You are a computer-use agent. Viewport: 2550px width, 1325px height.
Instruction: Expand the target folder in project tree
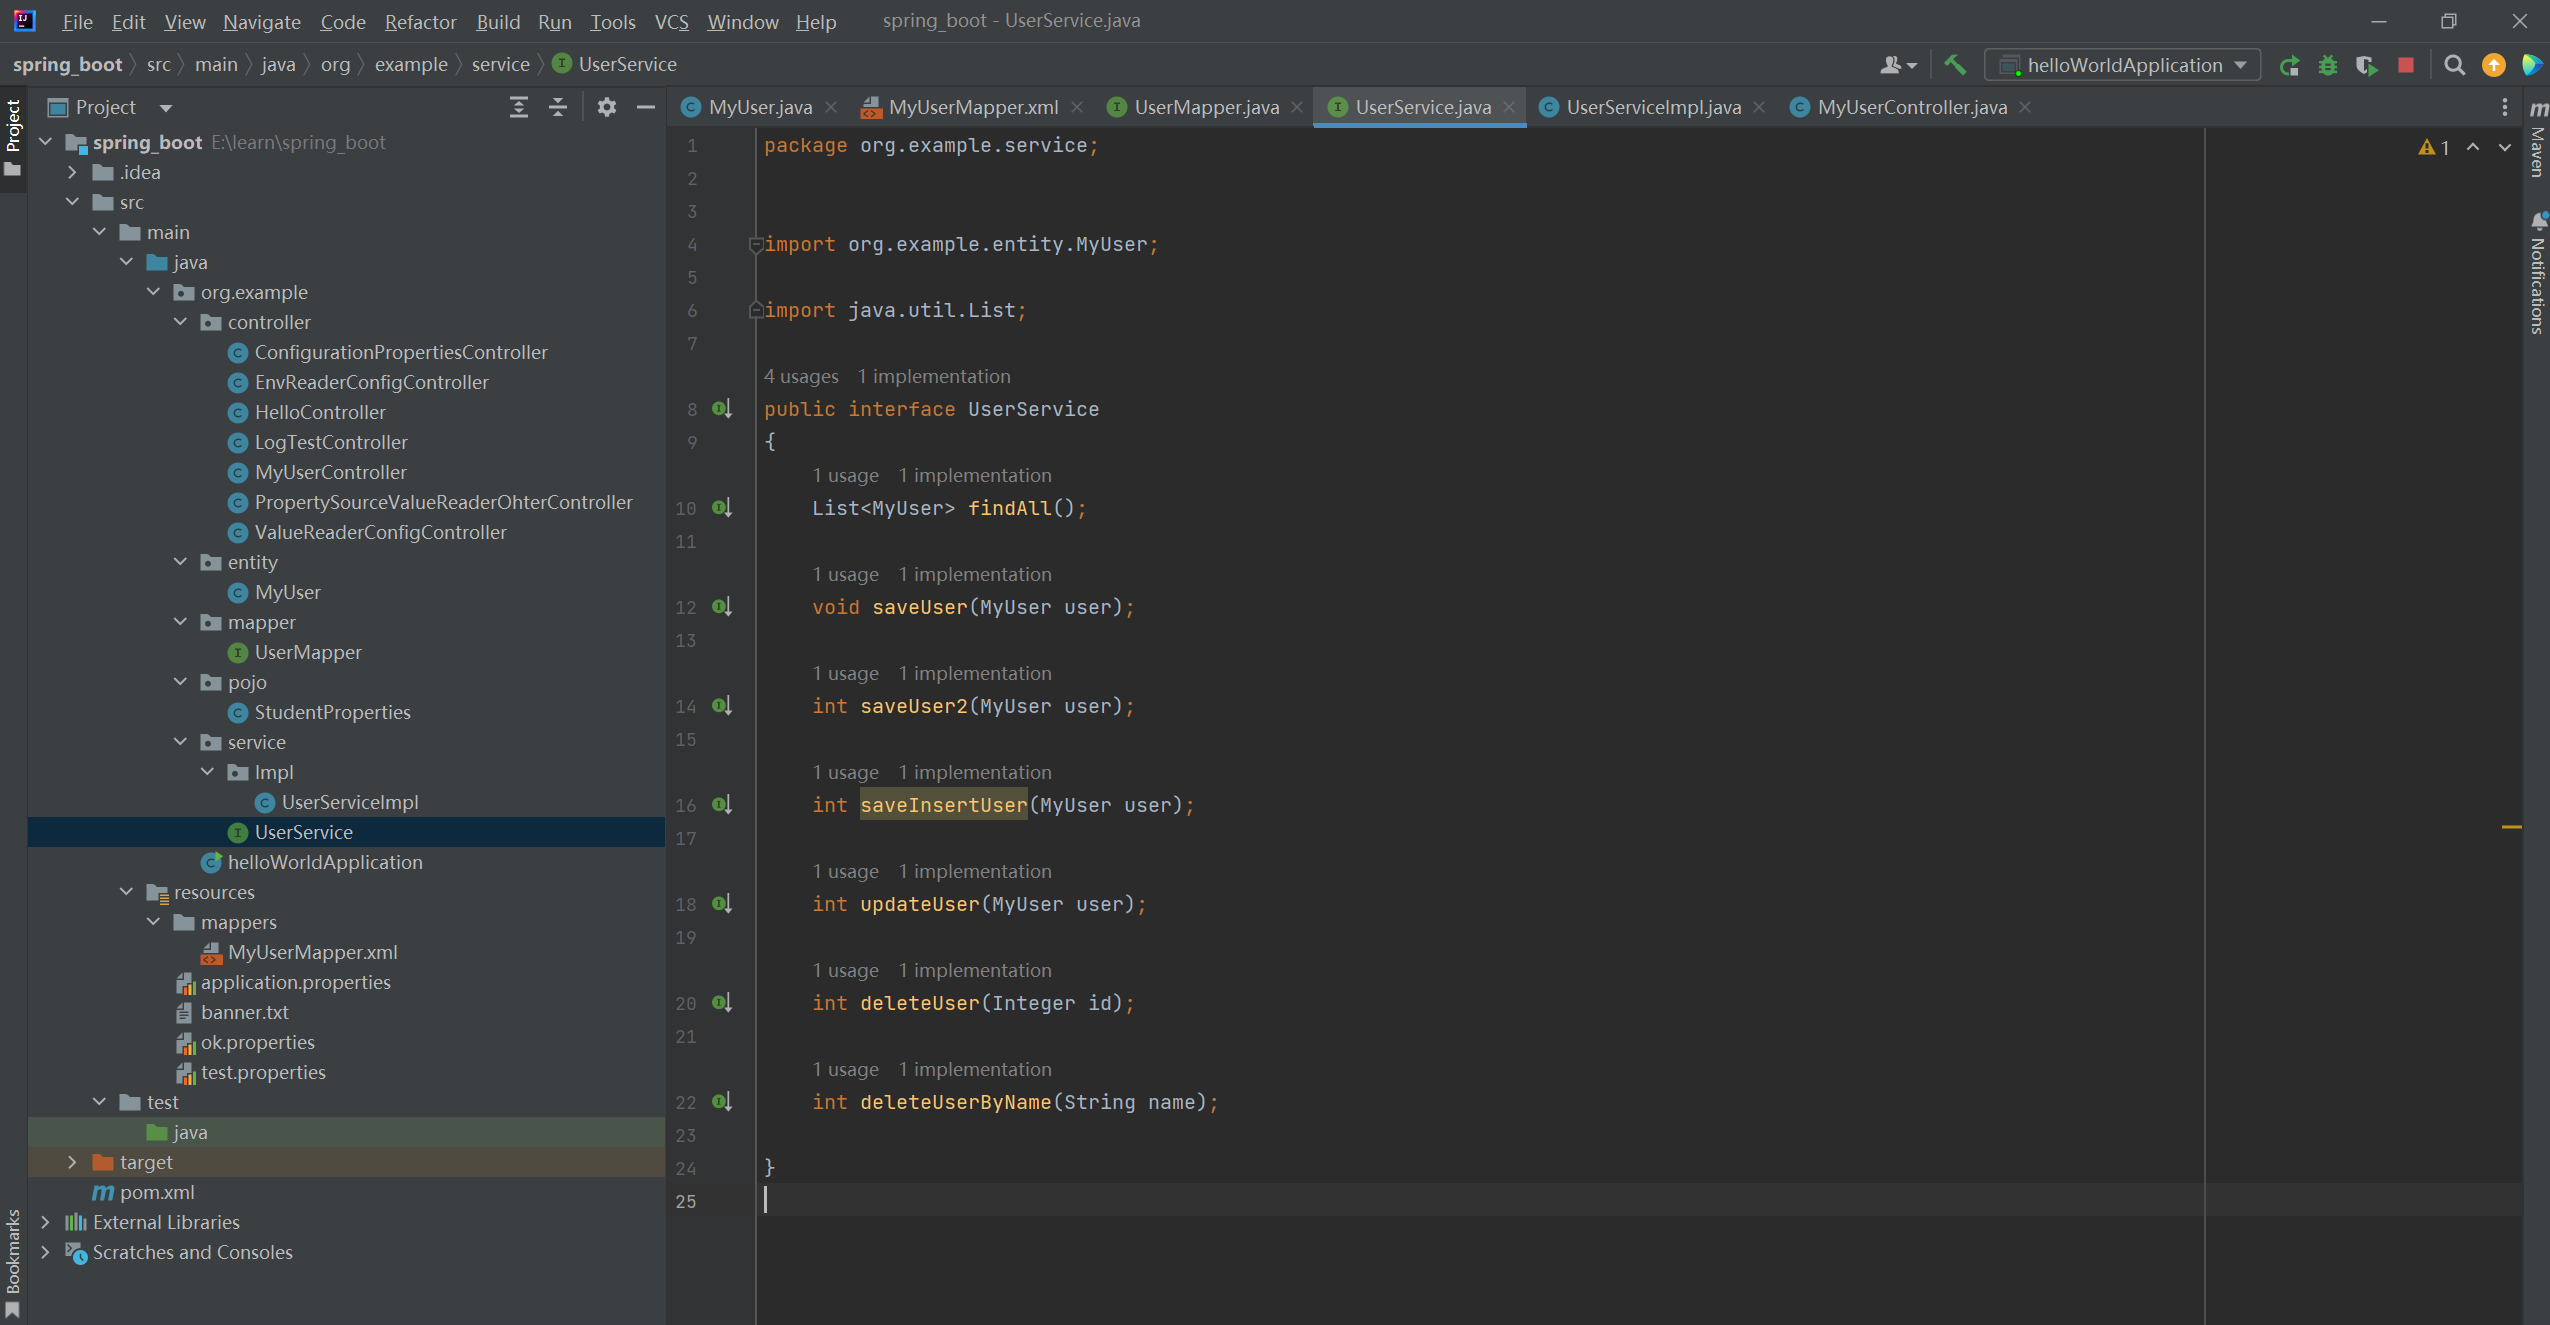(x=72, y=1162)
